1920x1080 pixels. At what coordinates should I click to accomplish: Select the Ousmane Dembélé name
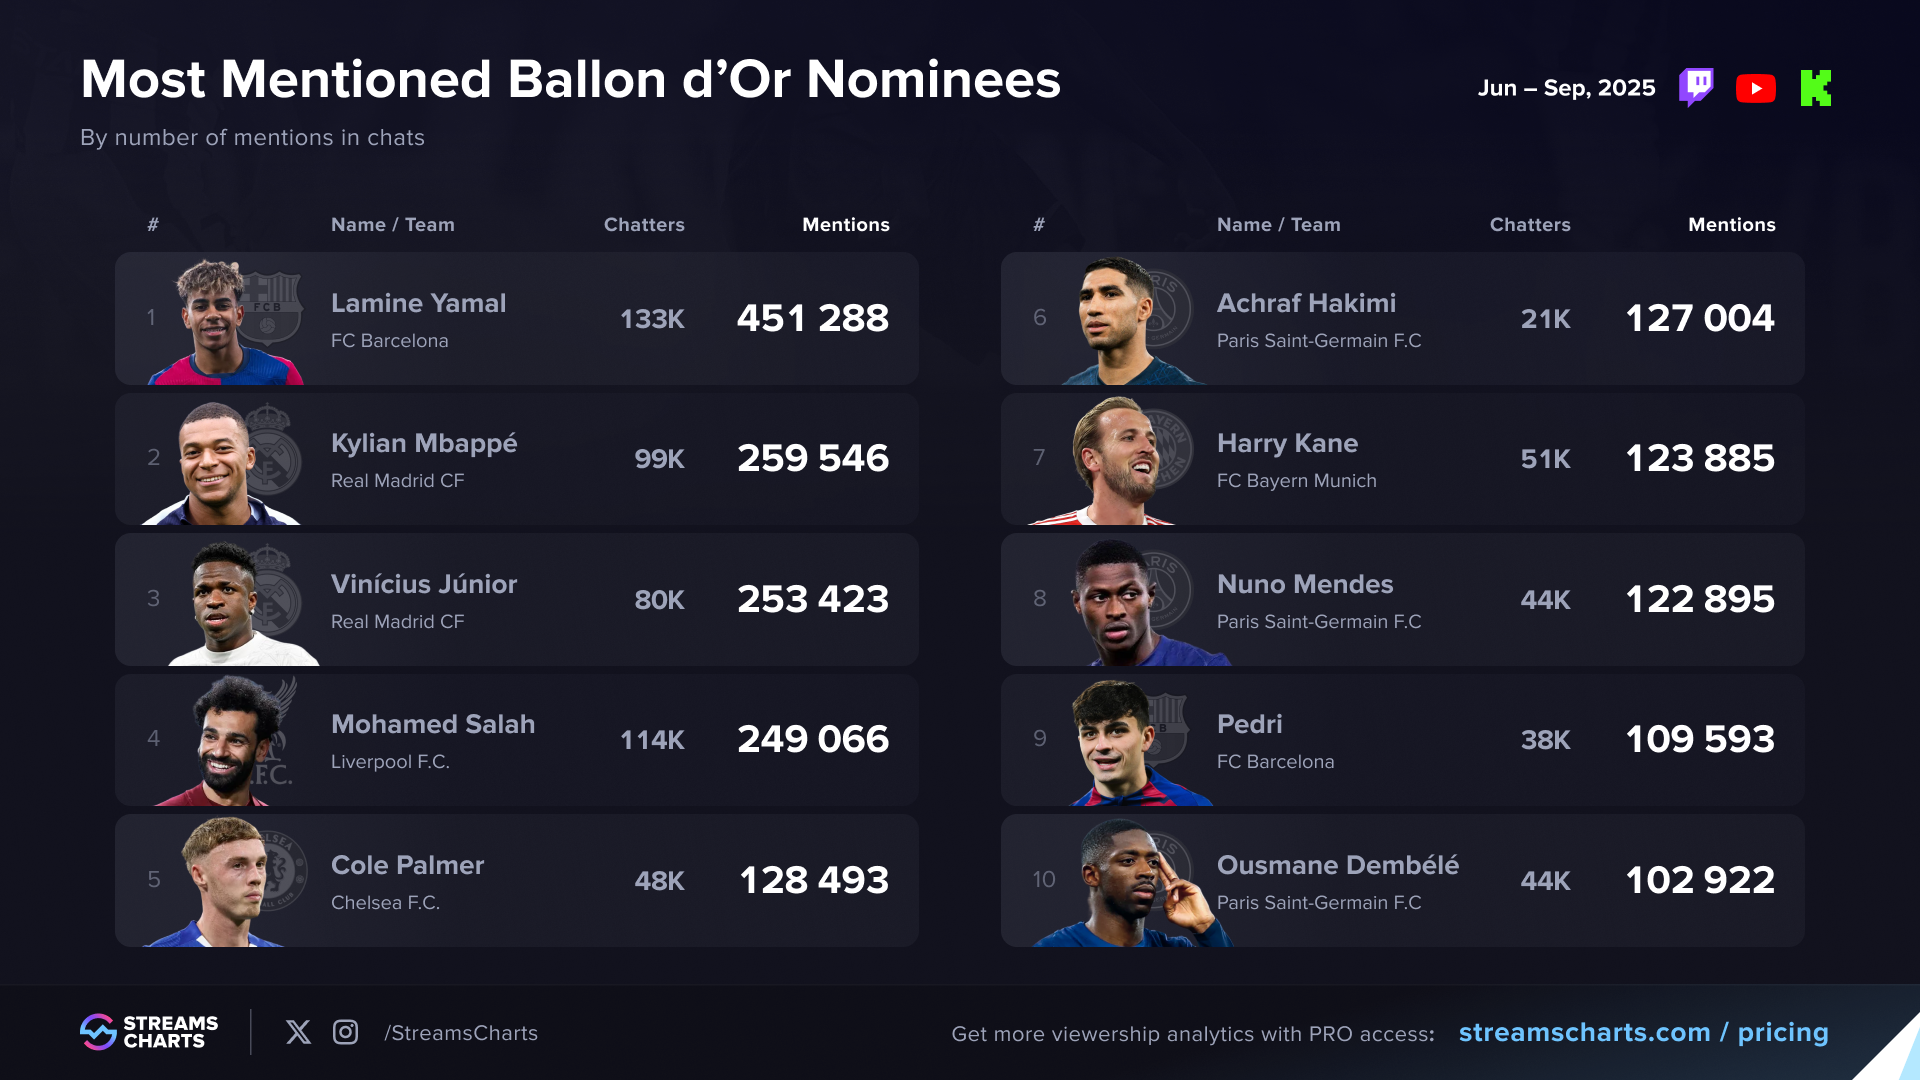1337,865
